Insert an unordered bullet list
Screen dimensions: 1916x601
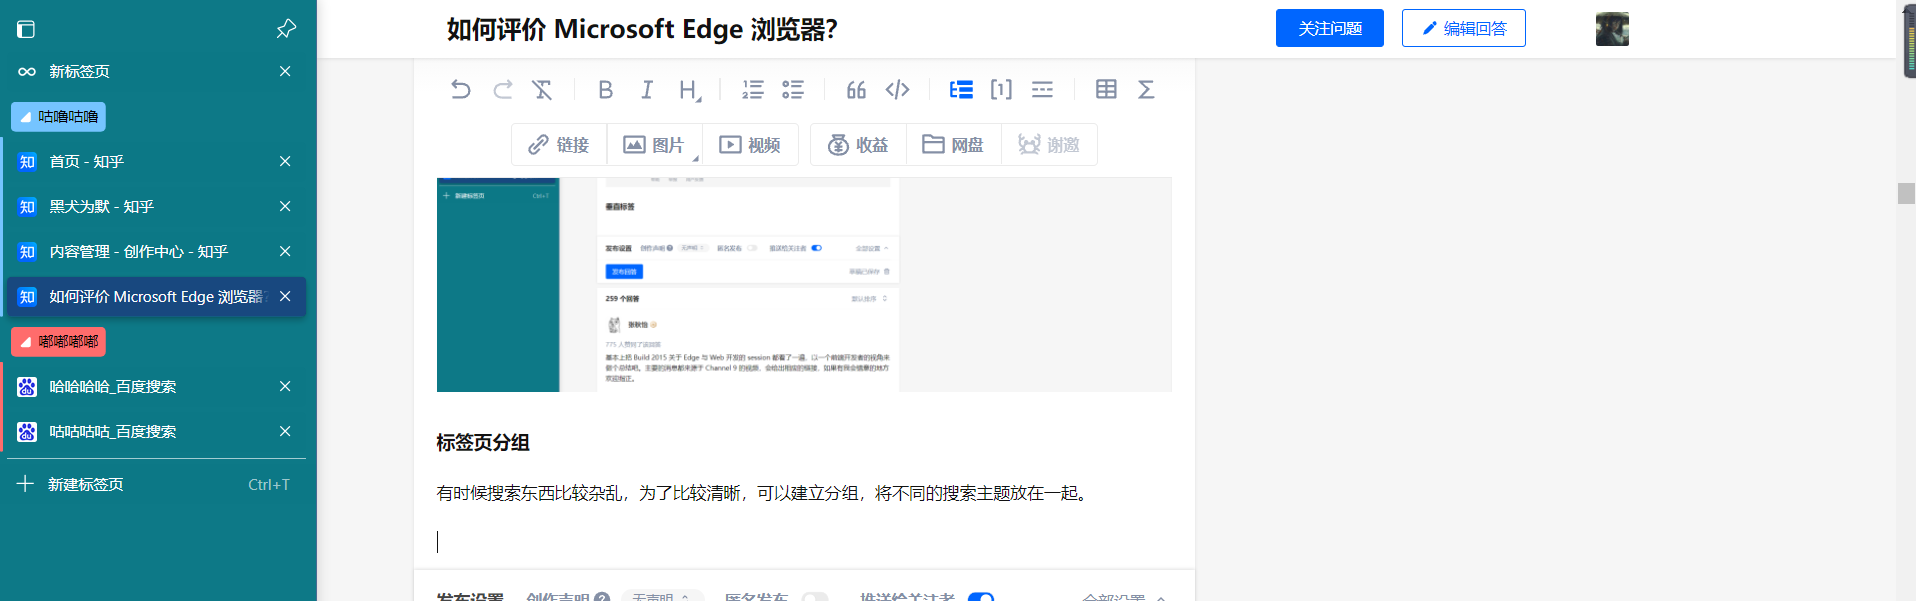(793, 90)
